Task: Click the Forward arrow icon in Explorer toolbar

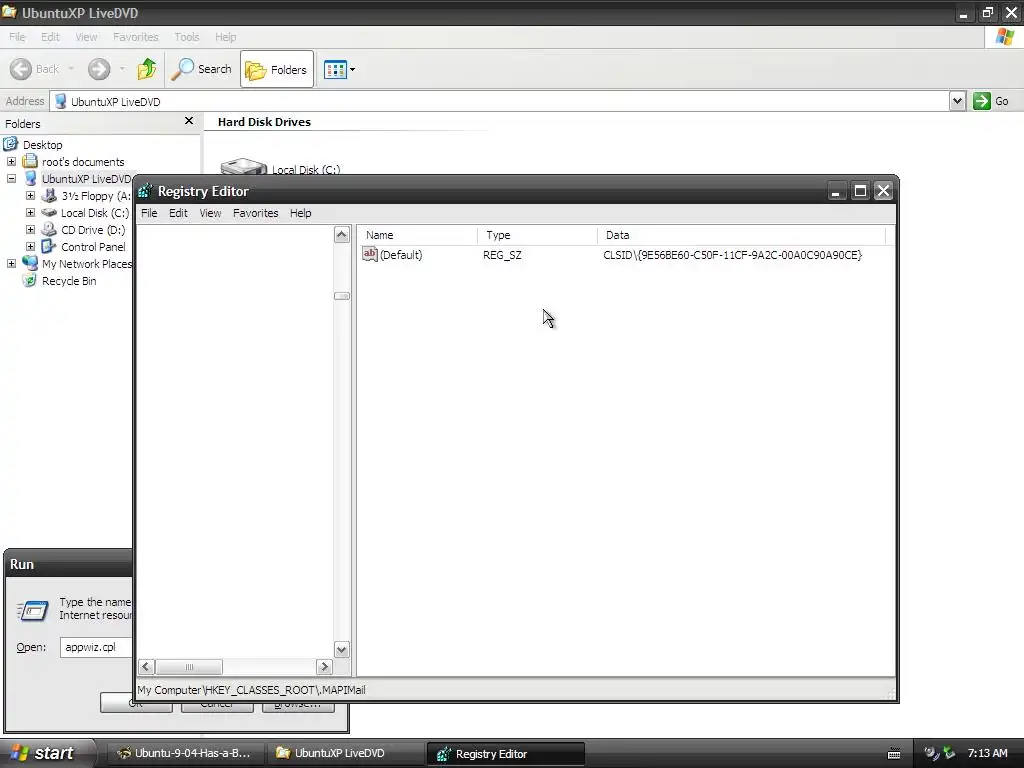Action: tap(99, 69)
